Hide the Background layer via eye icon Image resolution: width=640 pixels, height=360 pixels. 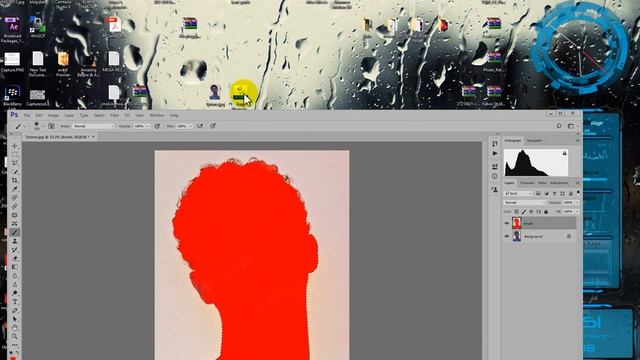pyautogui.click(x=507, y=236)
